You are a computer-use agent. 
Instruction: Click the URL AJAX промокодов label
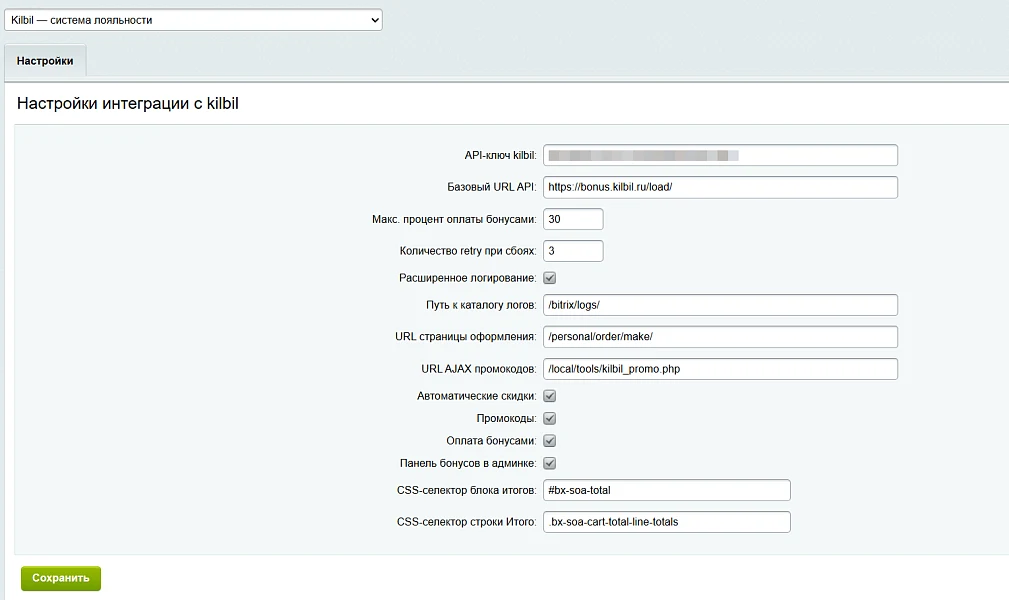479,369
